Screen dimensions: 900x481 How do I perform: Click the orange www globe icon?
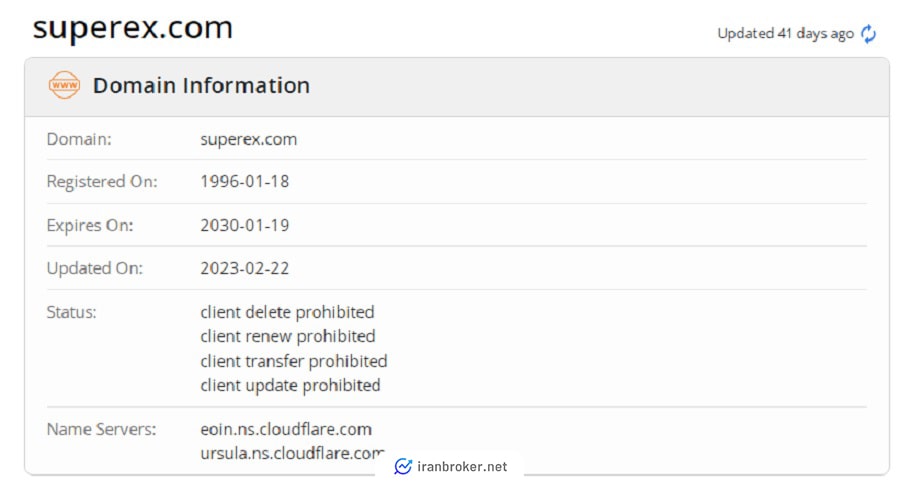point(64,85)
